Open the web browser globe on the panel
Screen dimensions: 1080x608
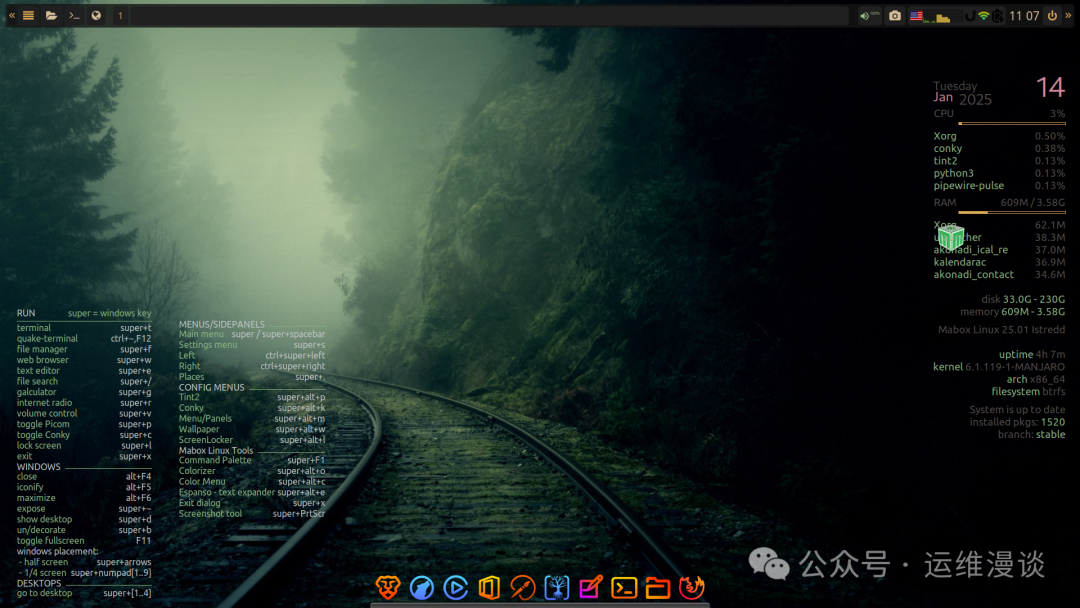96,15
